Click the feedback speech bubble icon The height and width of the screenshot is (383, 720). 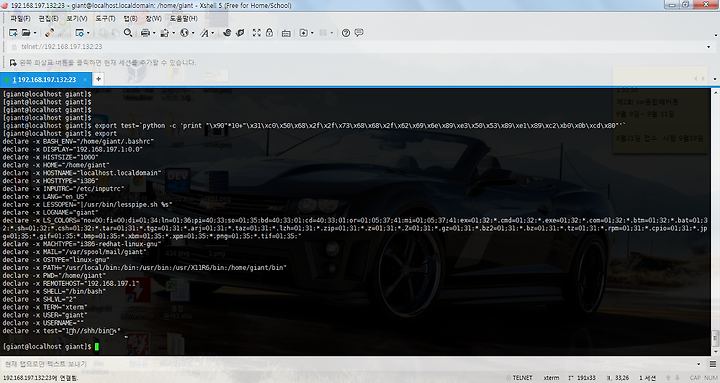tap(359, 33)
